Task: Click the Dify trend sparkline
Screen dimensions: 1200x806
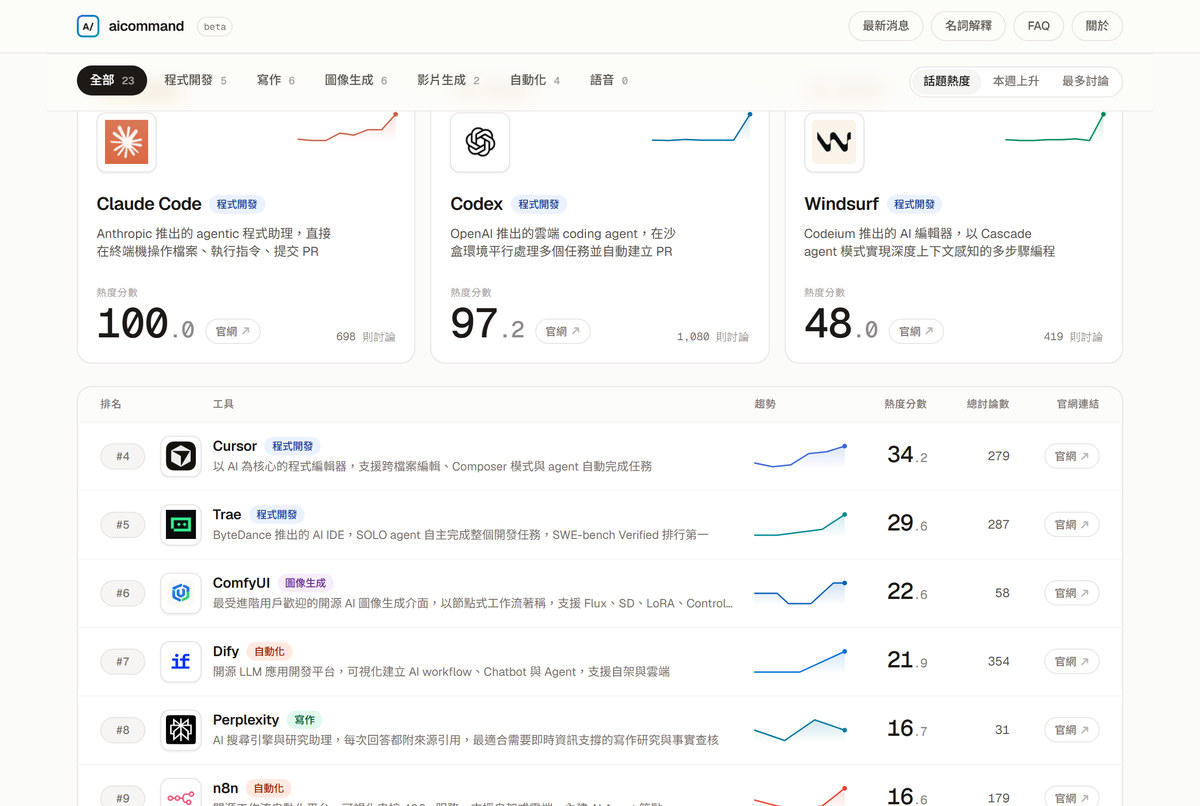Action: click(800, 661)
